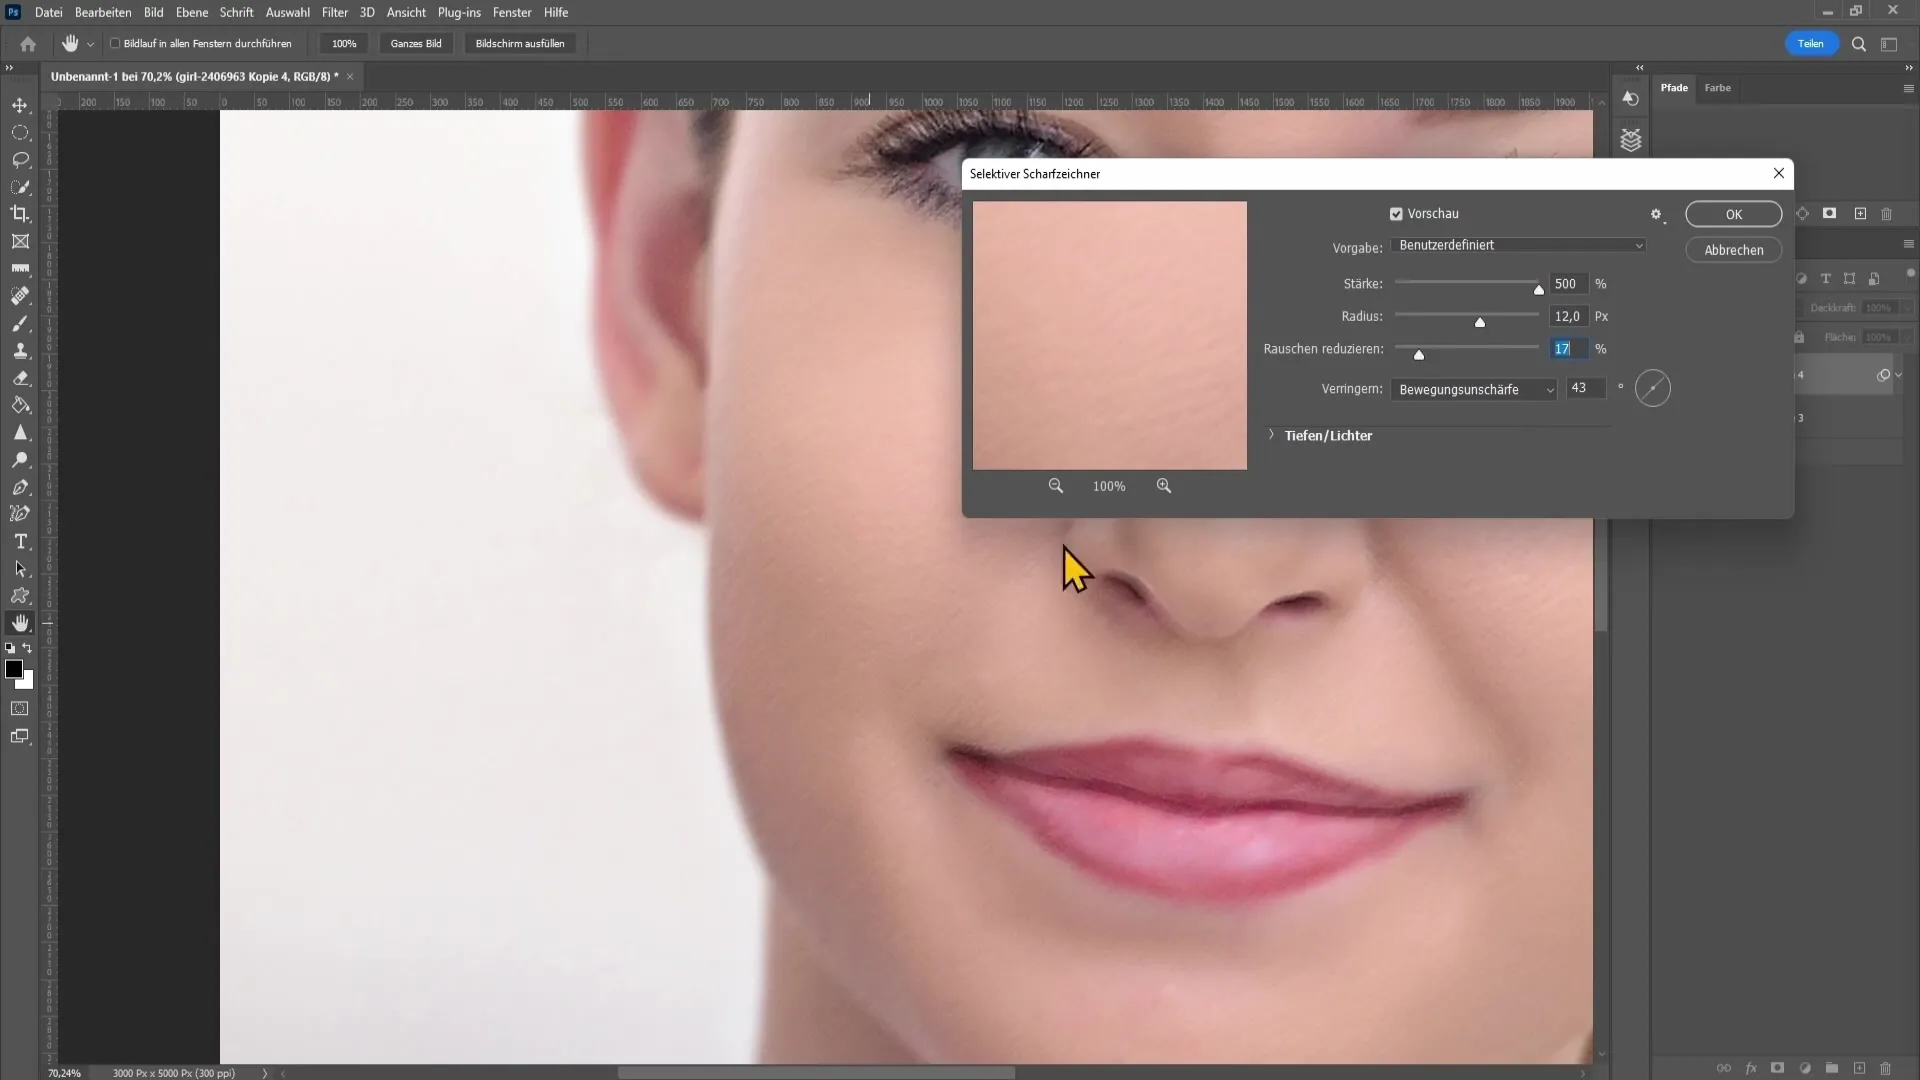Switch to the Farbe tab
1920x1080 pixels.
[1717, 88]
